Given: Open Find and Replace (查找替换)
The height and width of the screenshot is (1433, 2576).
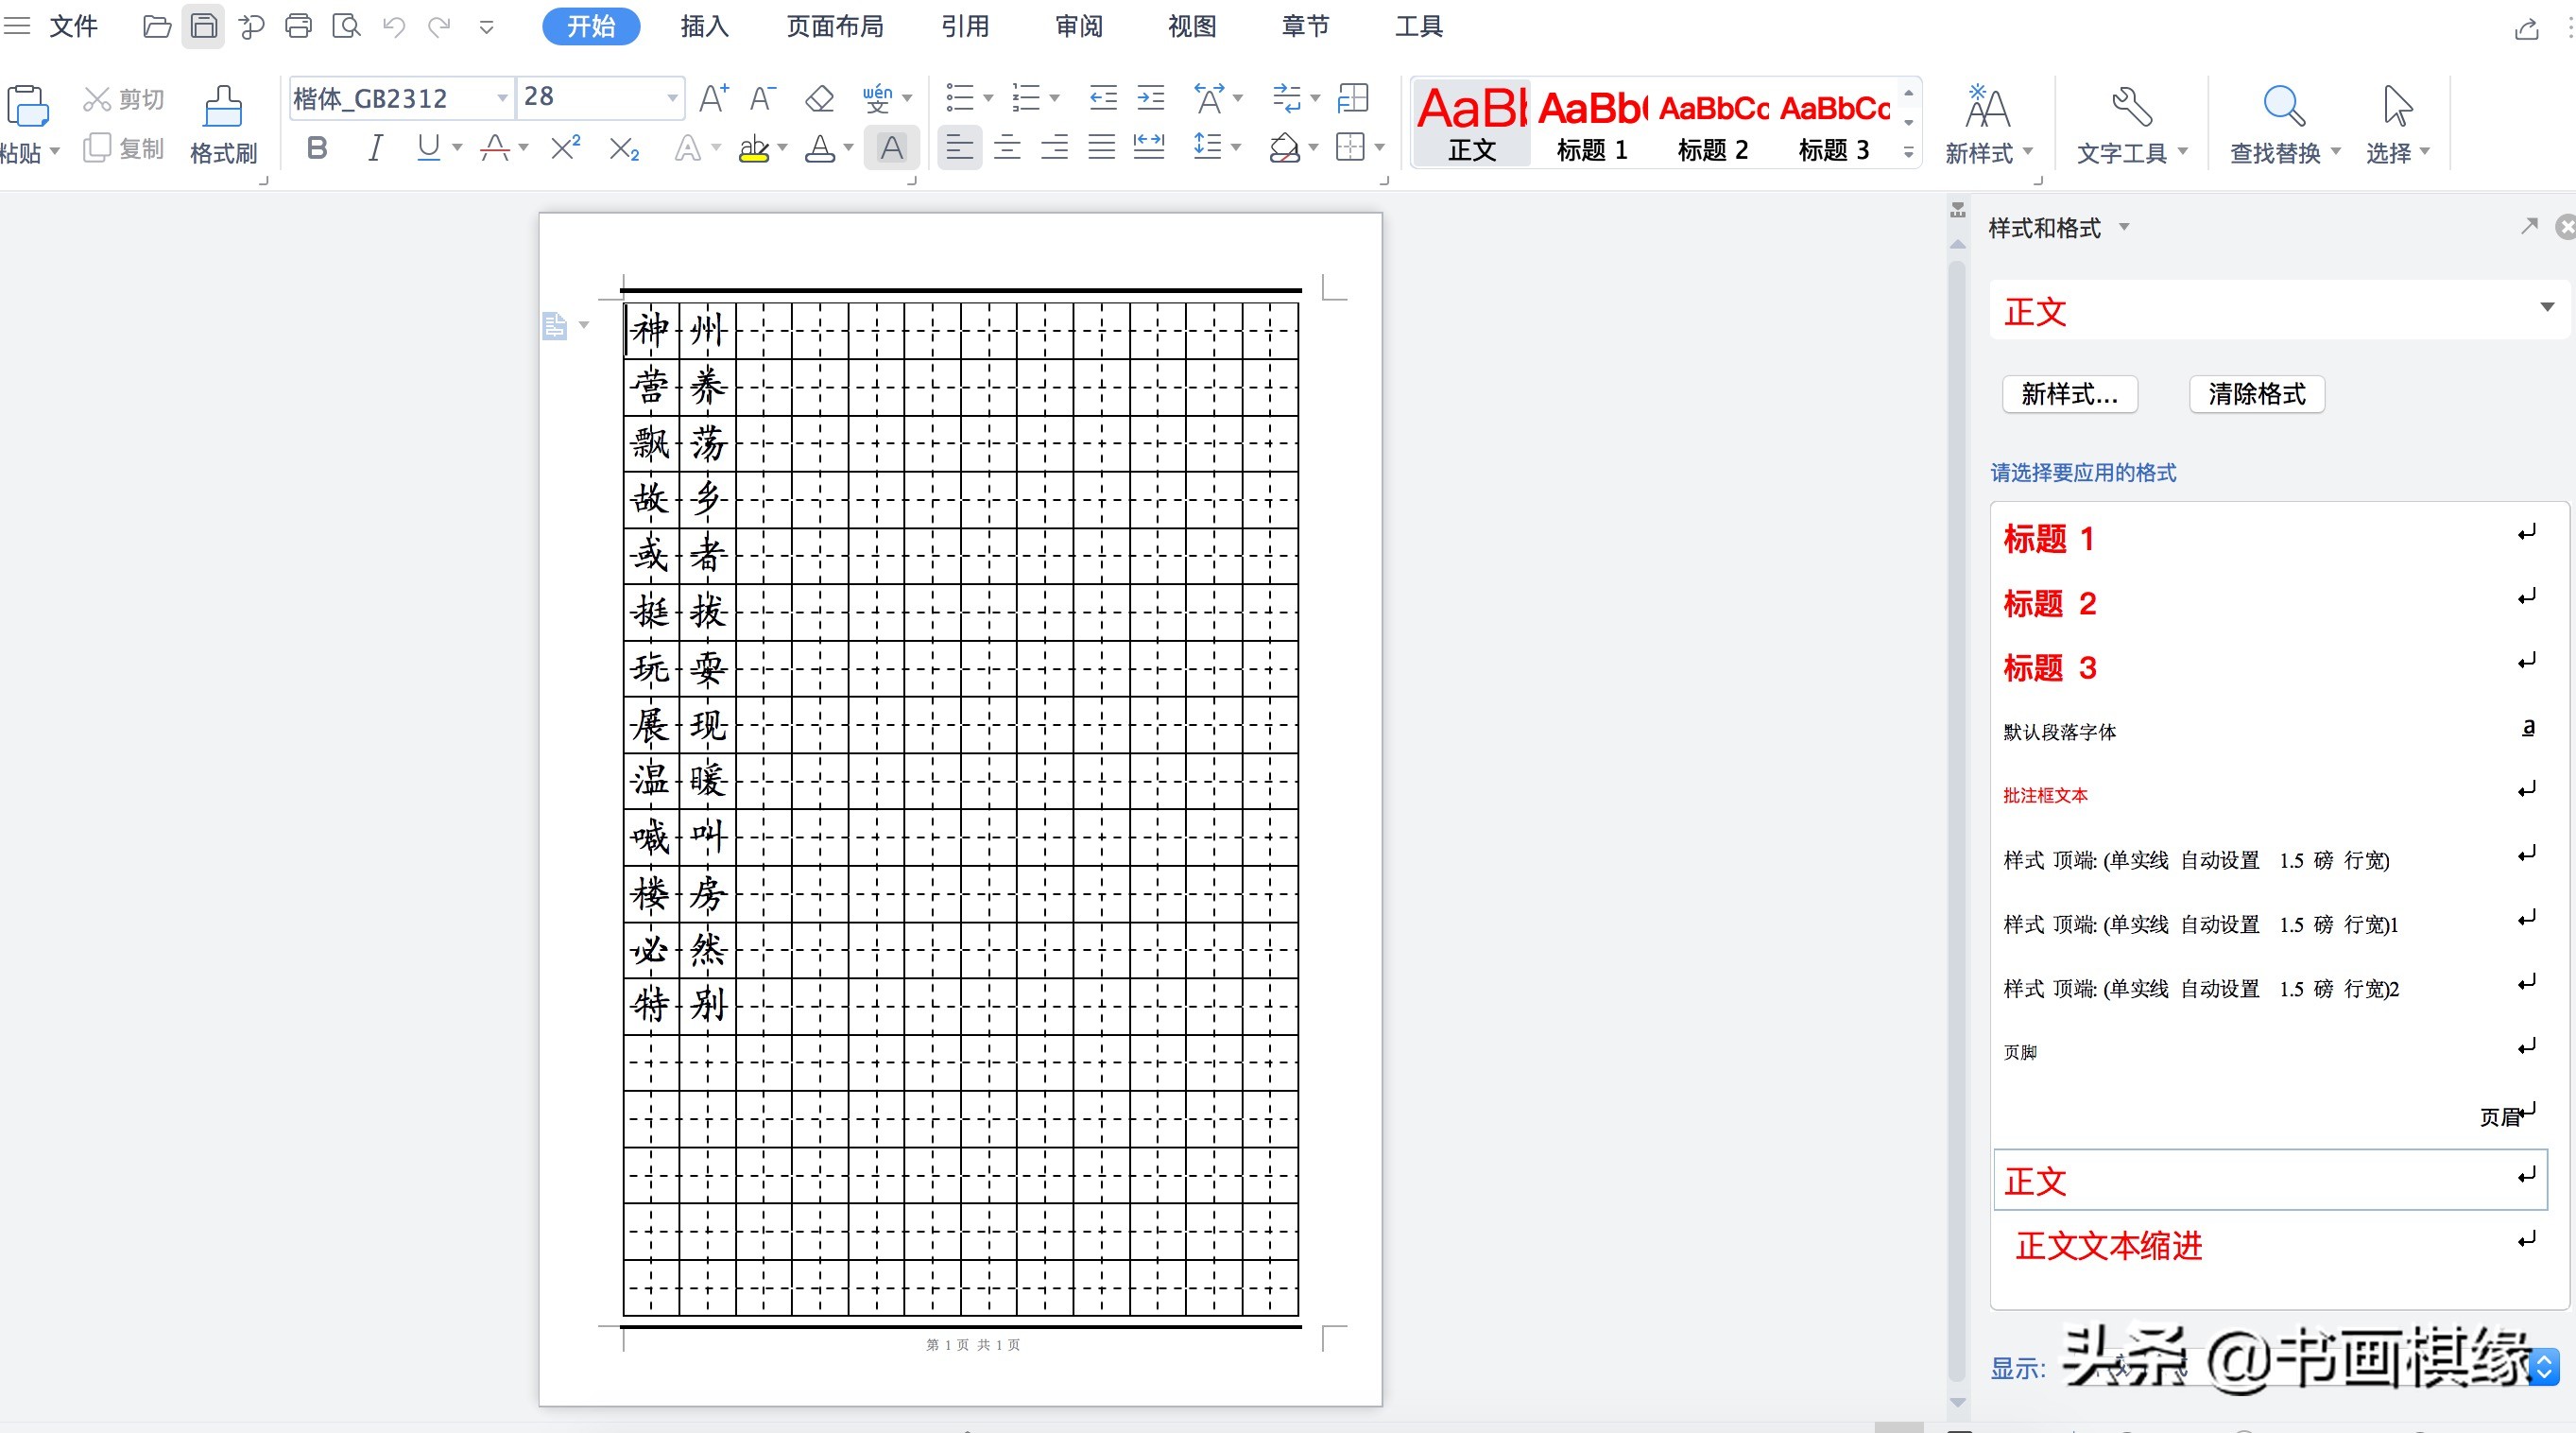Looking at the screenshot, I should (2284, 125).
